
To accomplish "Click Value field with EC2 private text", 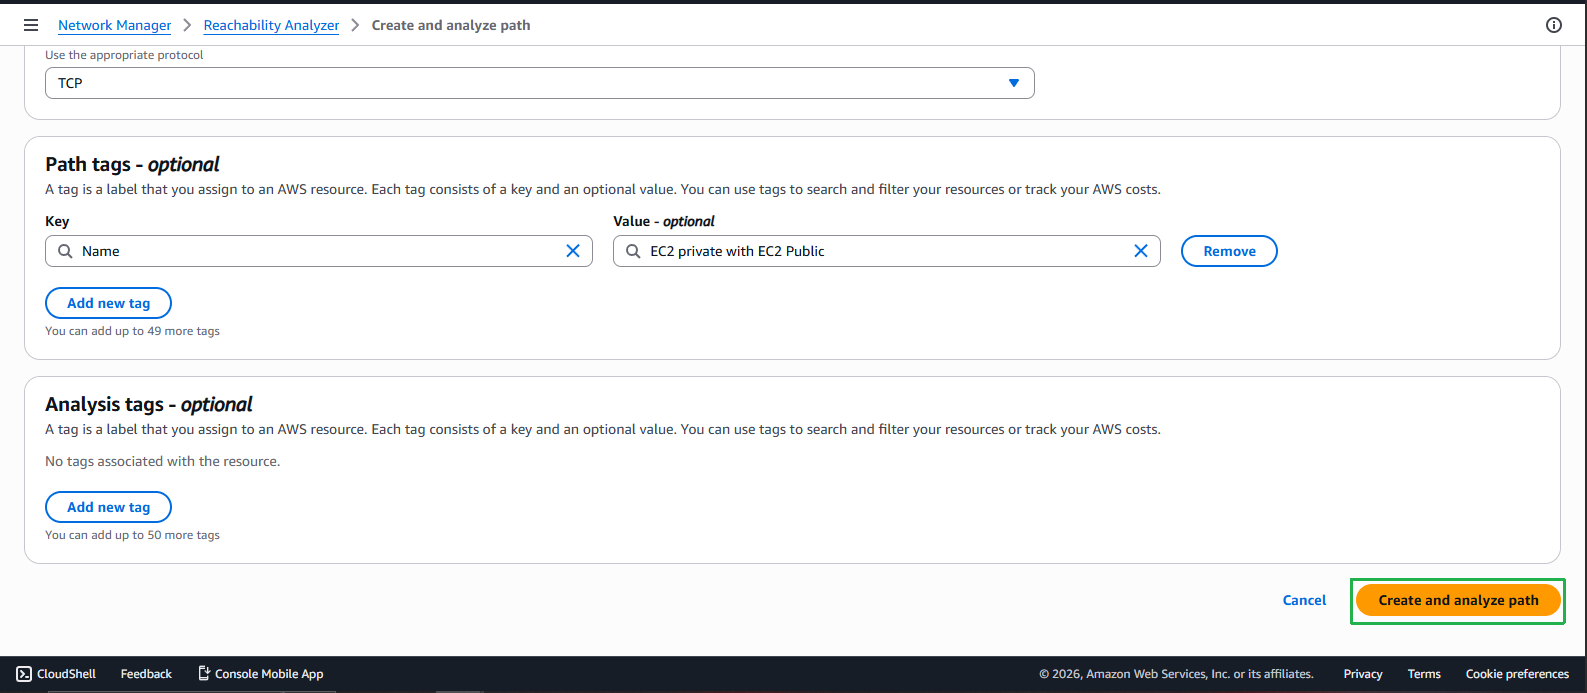I will (x=887, y=251).
